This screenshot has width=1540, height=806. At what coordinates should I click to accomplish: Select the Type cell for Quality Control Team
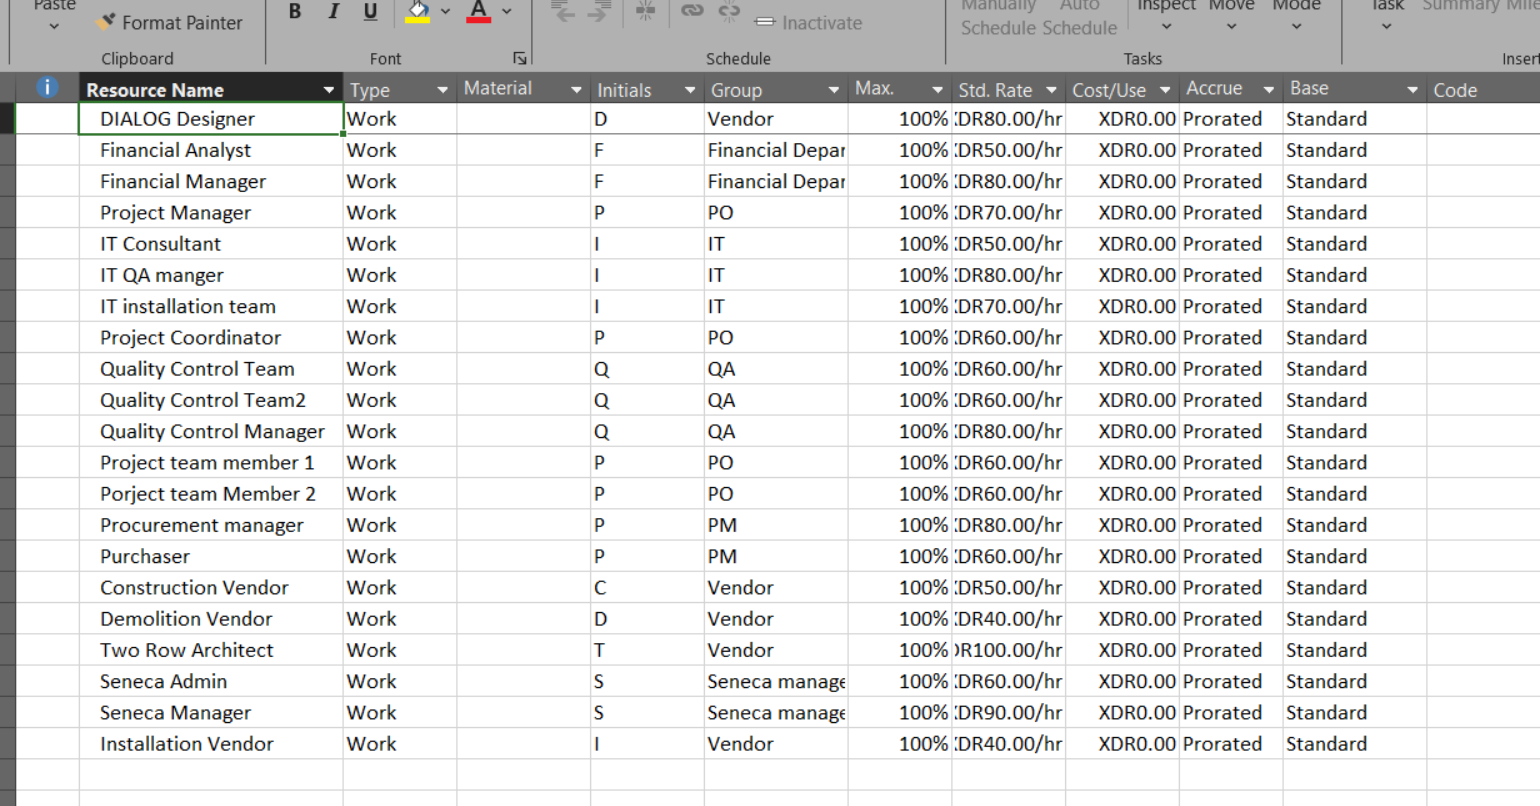(400, 369)
